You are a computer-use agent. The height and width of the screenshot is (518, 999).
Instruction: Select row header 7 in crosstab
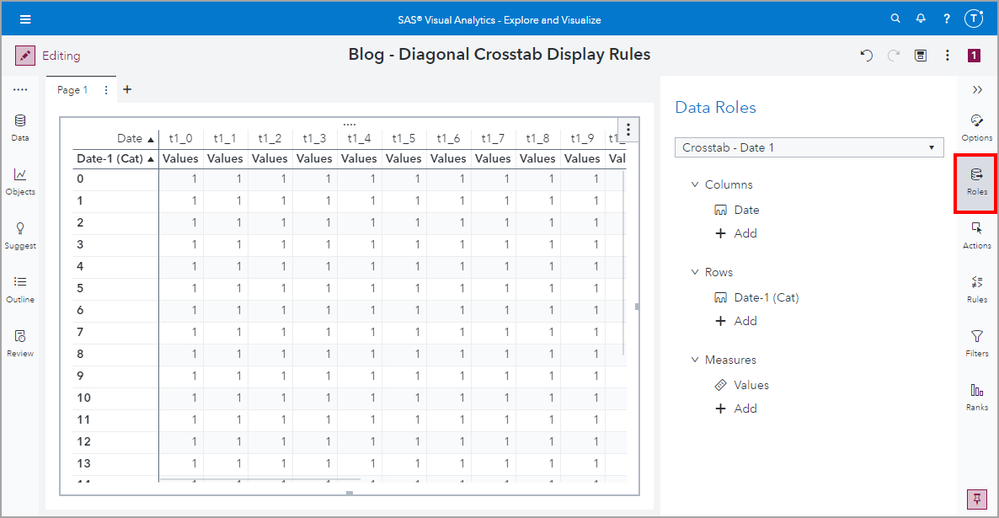coord(115,332)
